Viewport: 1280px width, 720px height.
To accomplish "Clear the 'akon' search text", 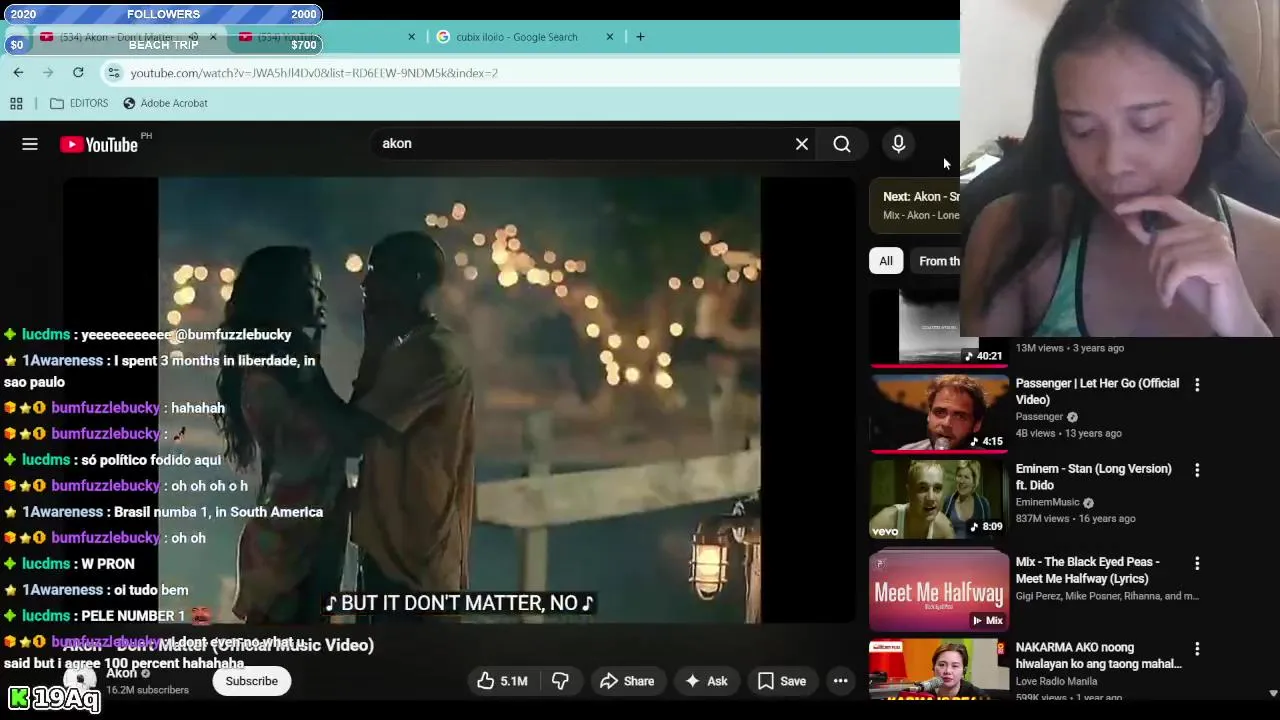I will pos(802,144).
